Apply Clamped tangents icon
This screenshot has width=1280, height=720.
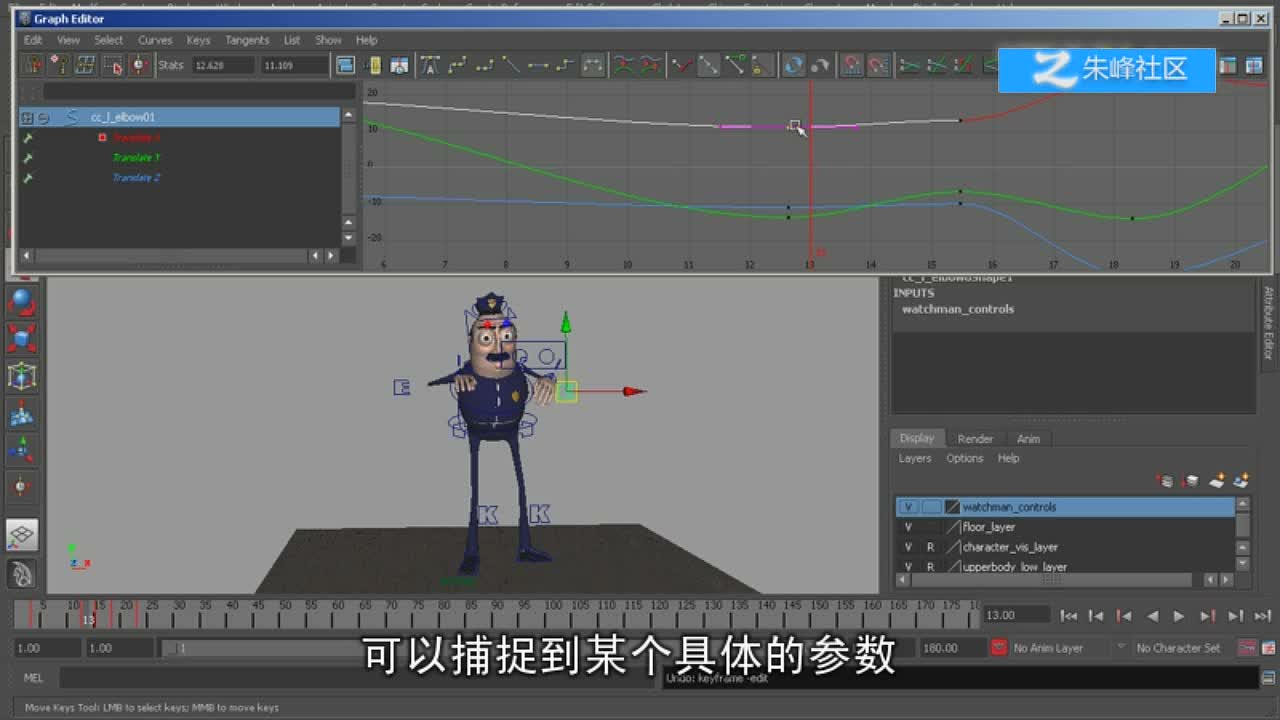[x=484, y=66]
